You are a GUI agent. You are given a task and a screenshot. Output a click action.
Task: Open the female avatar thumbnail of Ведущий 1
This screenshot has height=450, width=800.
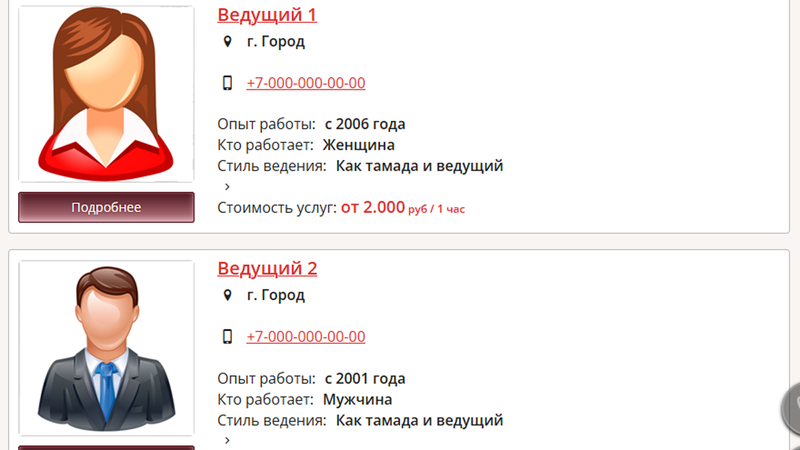coord(106,94)
